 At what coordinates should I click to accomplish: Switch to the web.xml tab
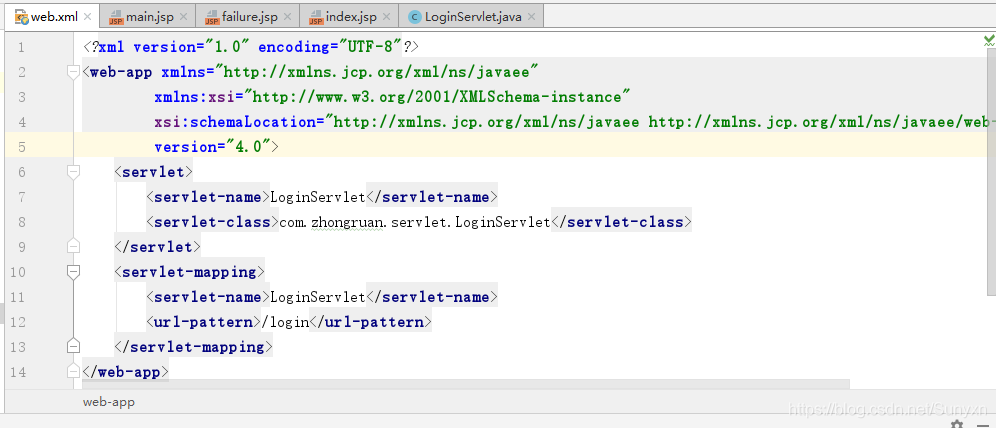pyautogui.click(x=51, y=17)
